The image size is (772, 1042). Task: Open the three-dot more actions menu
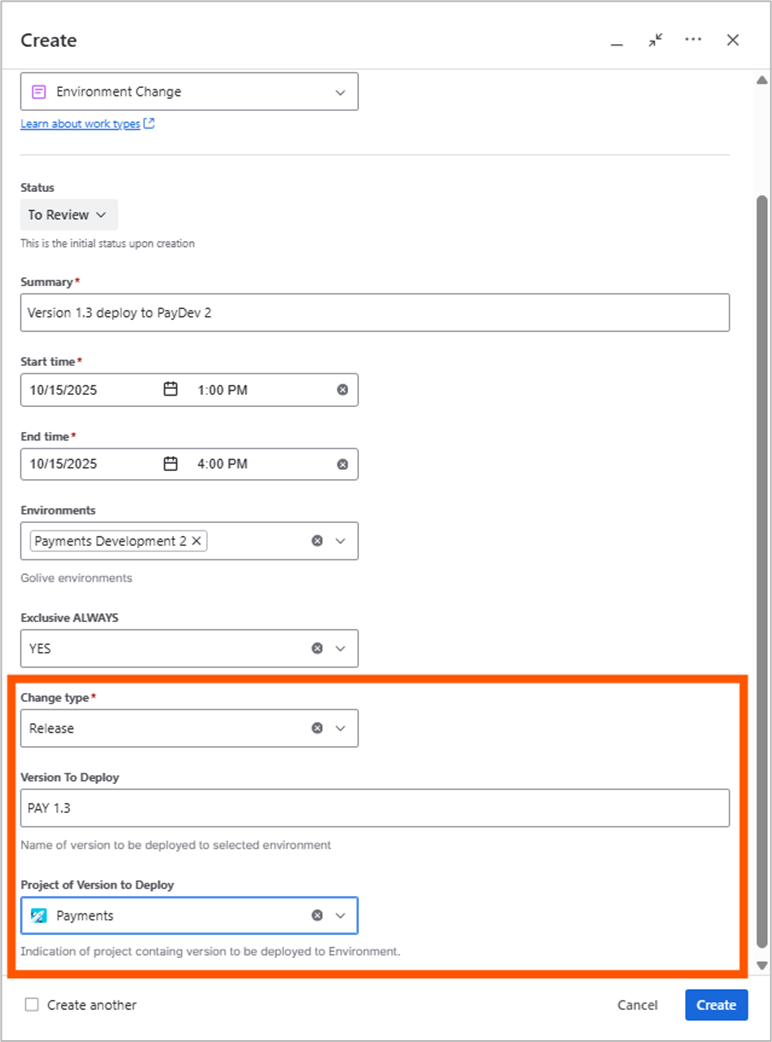coord(693,40)
